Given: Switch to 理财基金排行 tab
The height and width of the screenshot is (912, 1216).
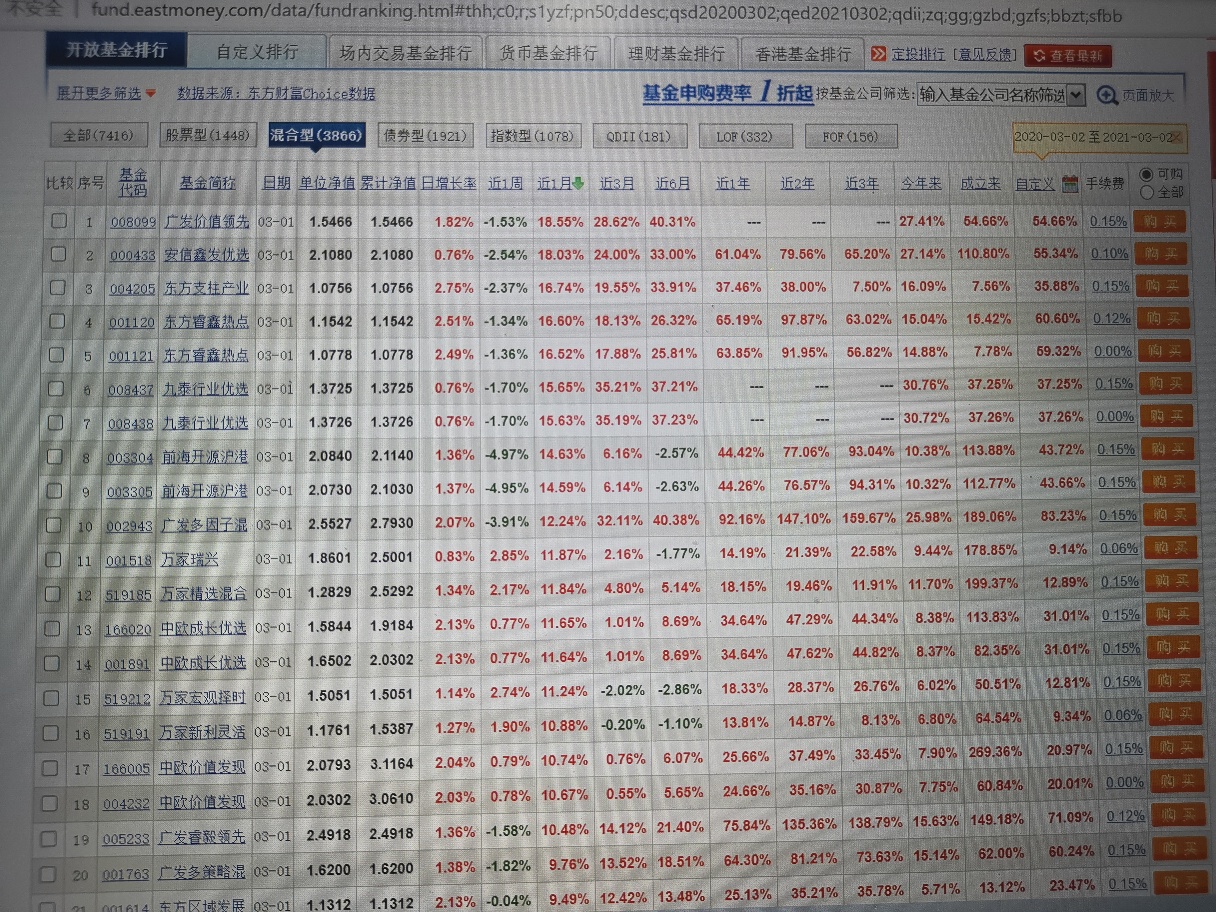Looking at the screenshot, I should click(676, 53).
